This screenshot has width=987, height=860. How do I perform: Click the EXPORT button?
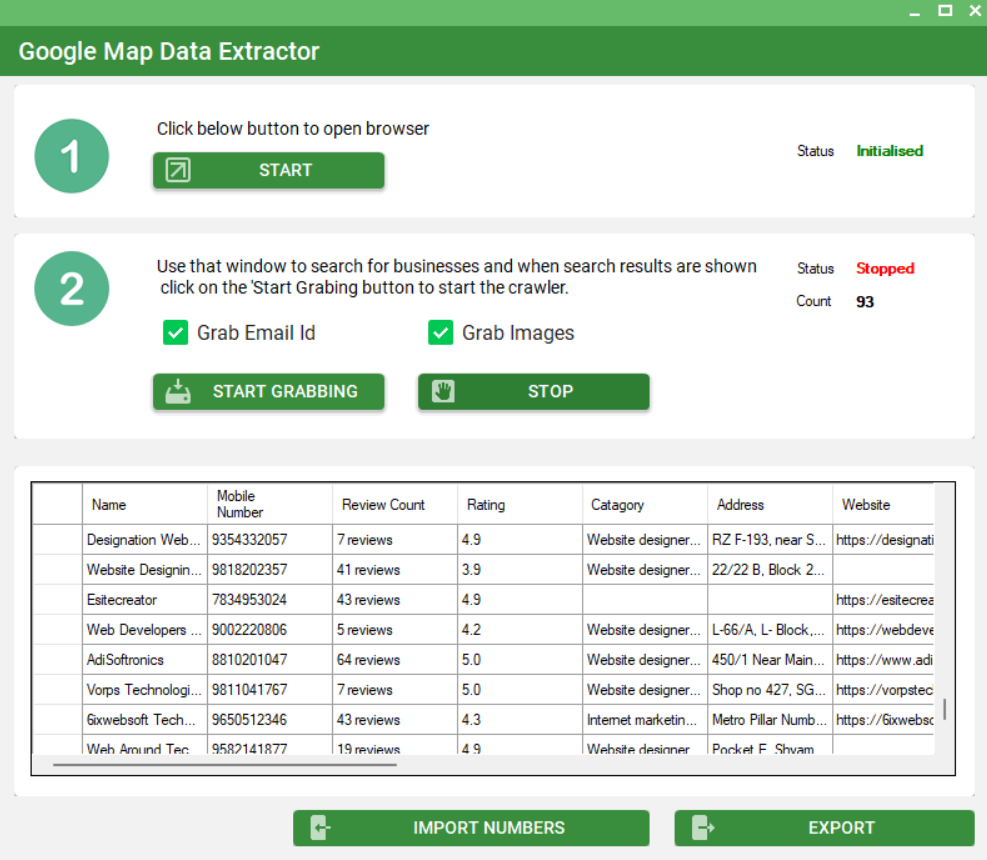click(824, 828)
